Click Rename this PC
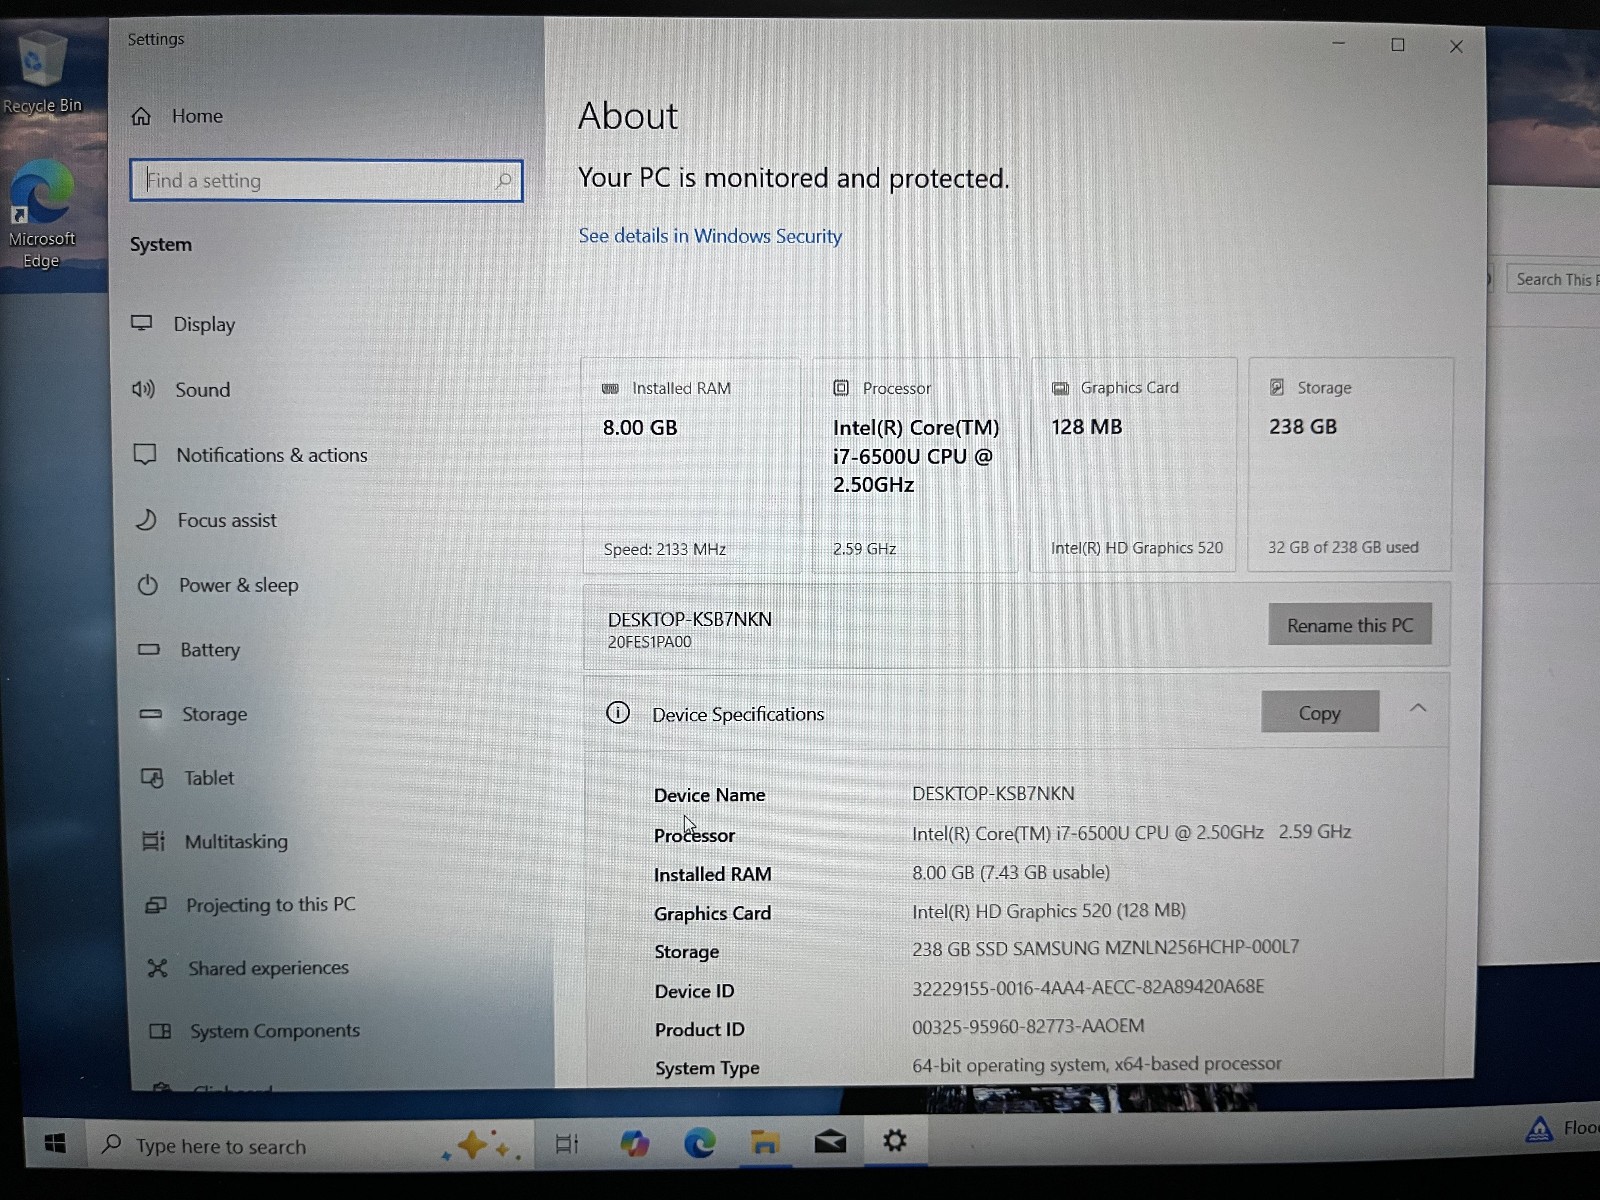The width and height of the screenshot is (1600, 1200). pos(1350,624)
